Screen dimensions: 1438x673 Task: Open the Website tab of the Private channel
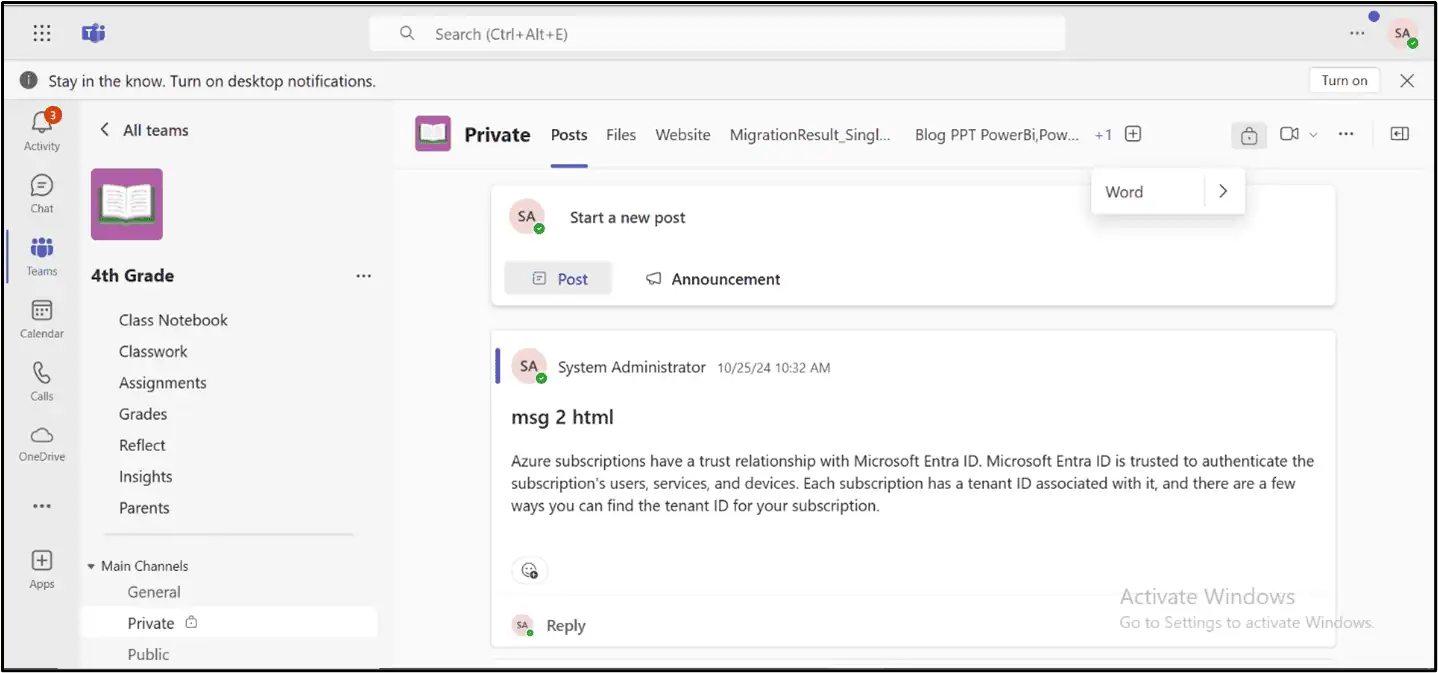click(x=682, y=134)
